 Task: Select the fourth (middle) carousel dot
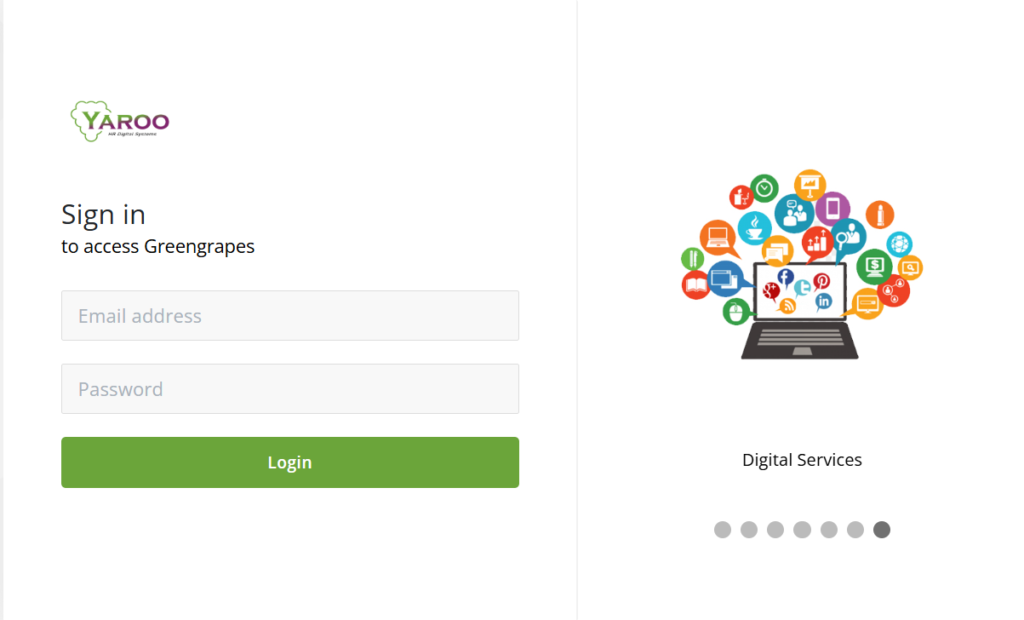pyautogui.click(x=802, y=530)
